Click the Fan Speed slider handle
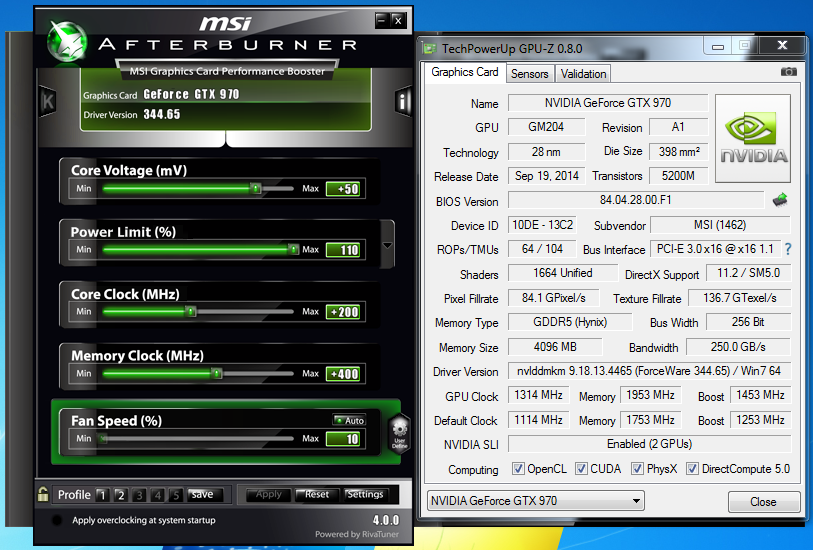Image resolution: width=813 pixels, height=550 pixels. (103, 439)
